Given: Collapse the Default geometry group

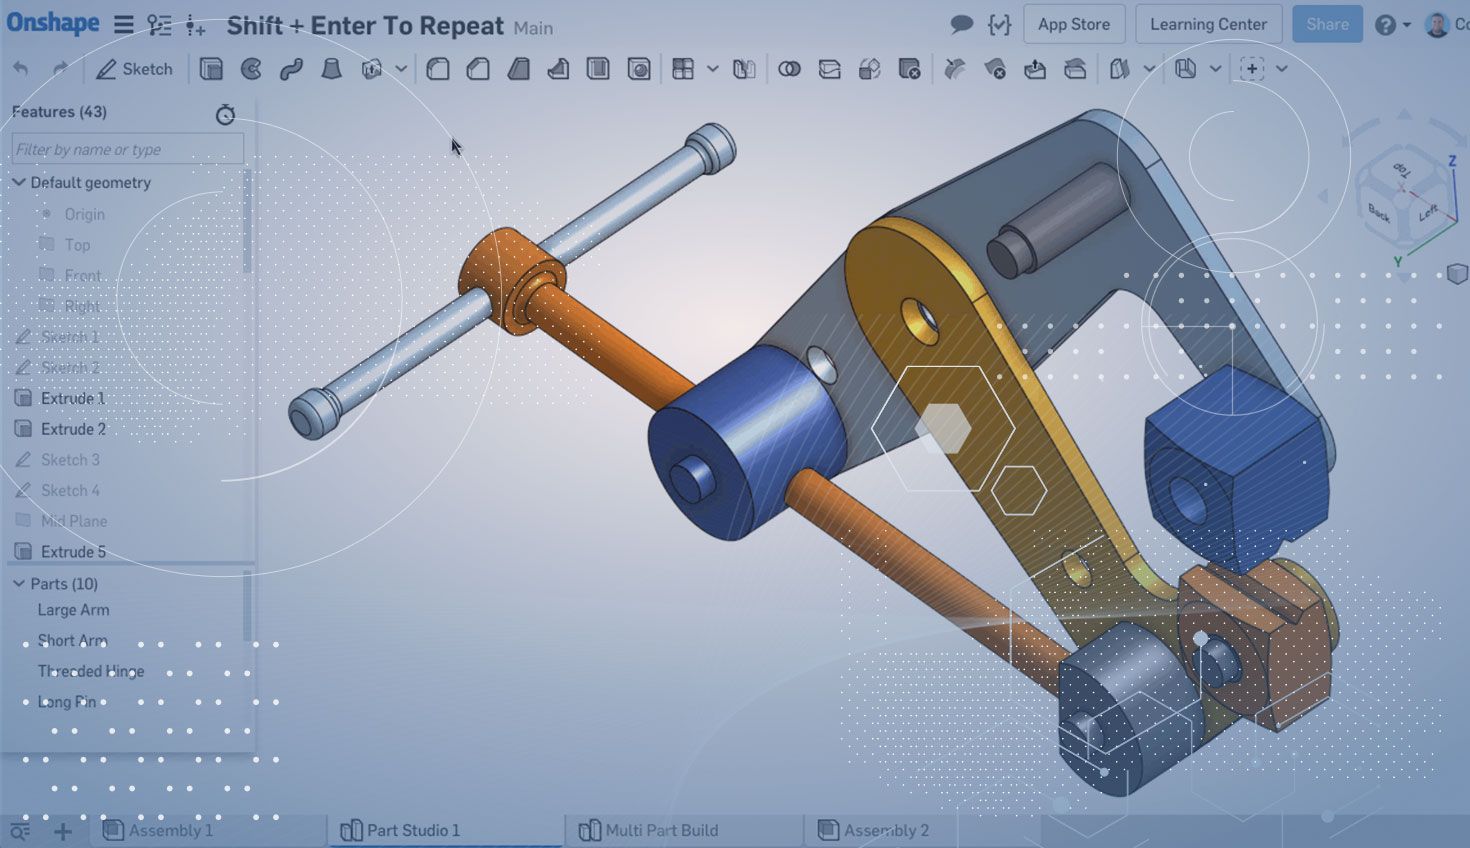Looking at the screenshot, I should [x=18, y=183].
